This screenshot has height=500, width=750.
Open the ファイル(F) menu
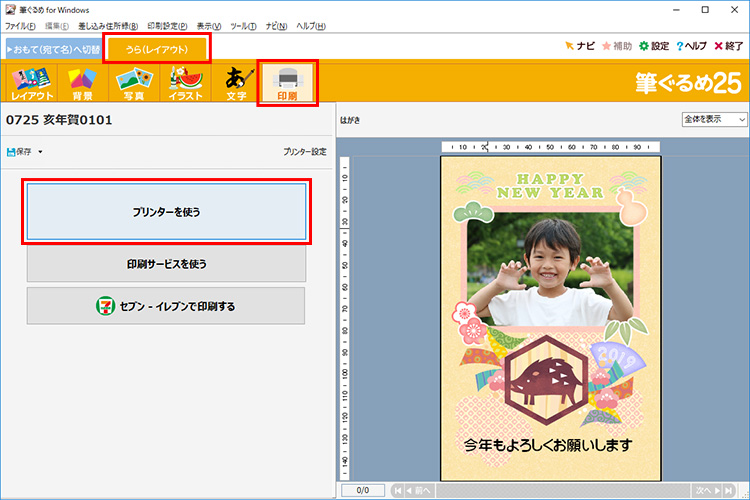pos(20,25)
